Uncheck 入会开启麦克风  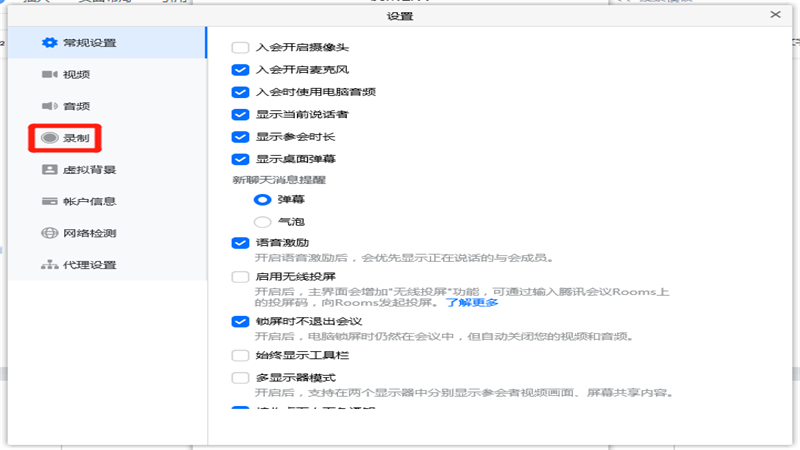(240, 70)
